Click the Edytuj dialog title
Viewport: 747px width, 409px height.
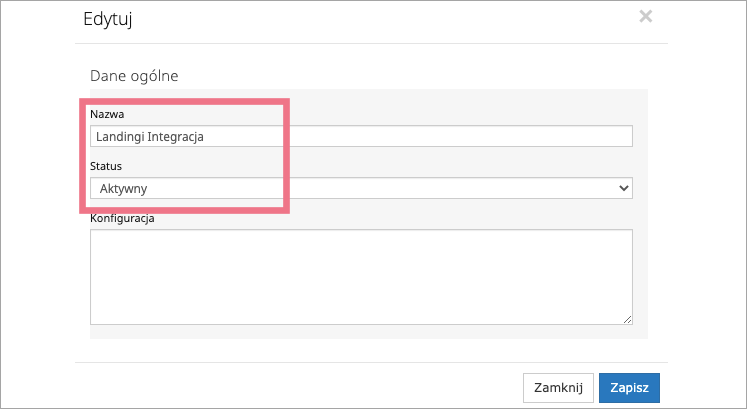(x=109, y=17)
